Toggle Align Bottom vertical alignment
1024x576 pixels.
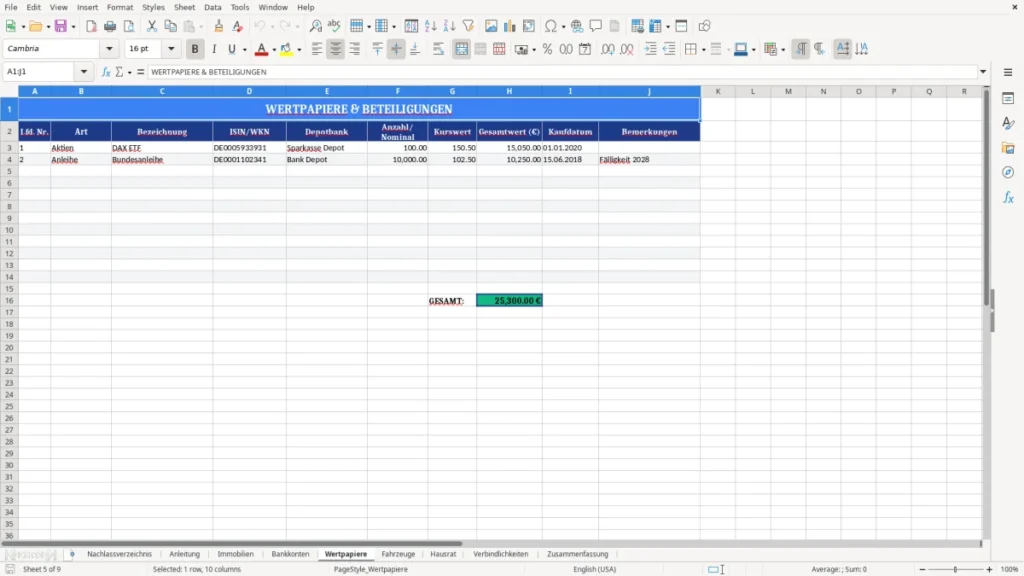click(x=415, y=49)
